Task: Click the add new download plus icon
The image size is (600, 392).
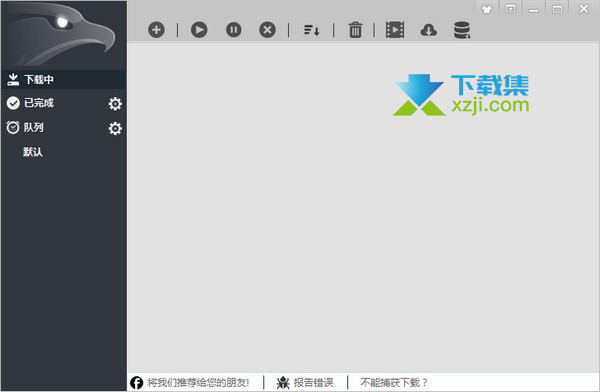Action: (156, 30)
